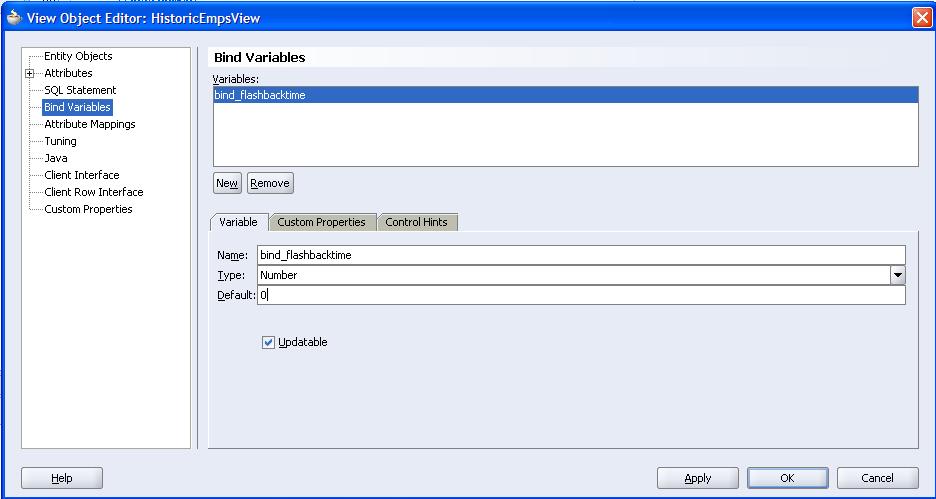Open the SQL Statement page
The image size is (936, 499).
(80, 90)
